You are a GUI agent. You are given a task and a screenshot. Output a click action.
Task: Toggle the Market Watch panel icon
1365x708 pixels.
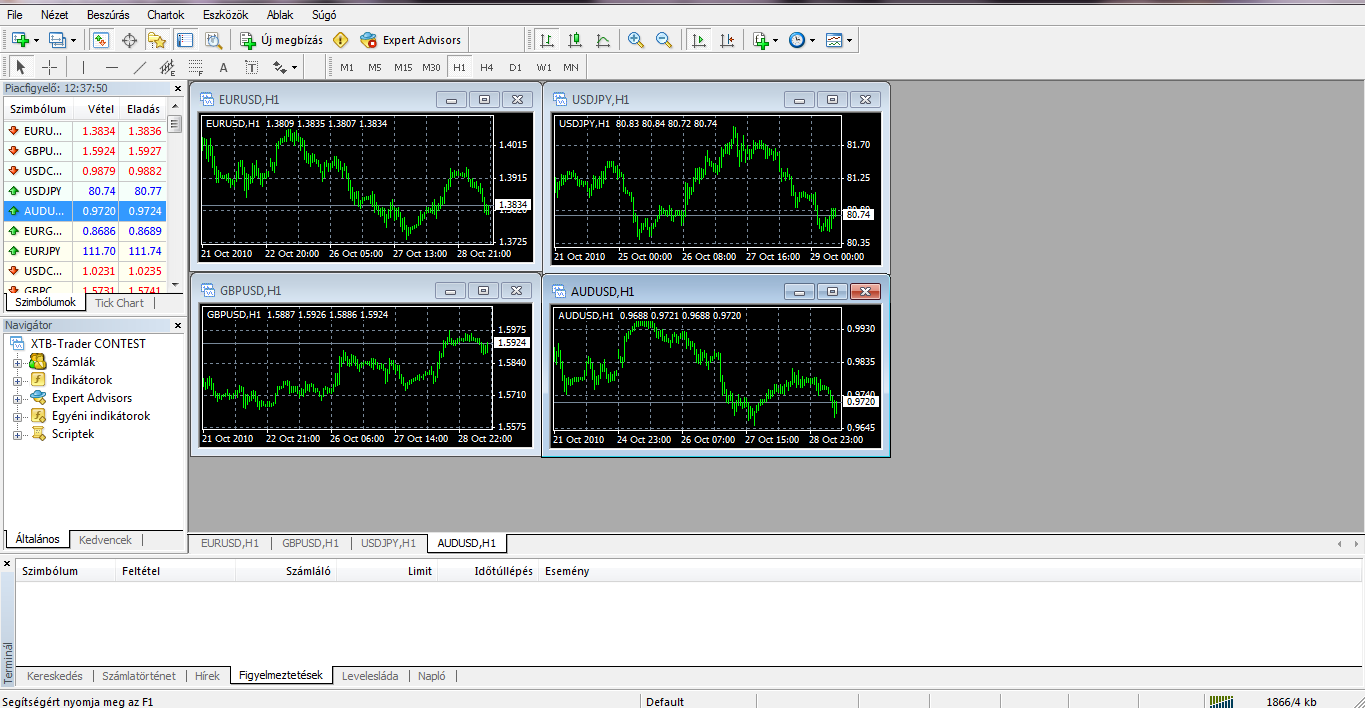(x=101, y=40)
